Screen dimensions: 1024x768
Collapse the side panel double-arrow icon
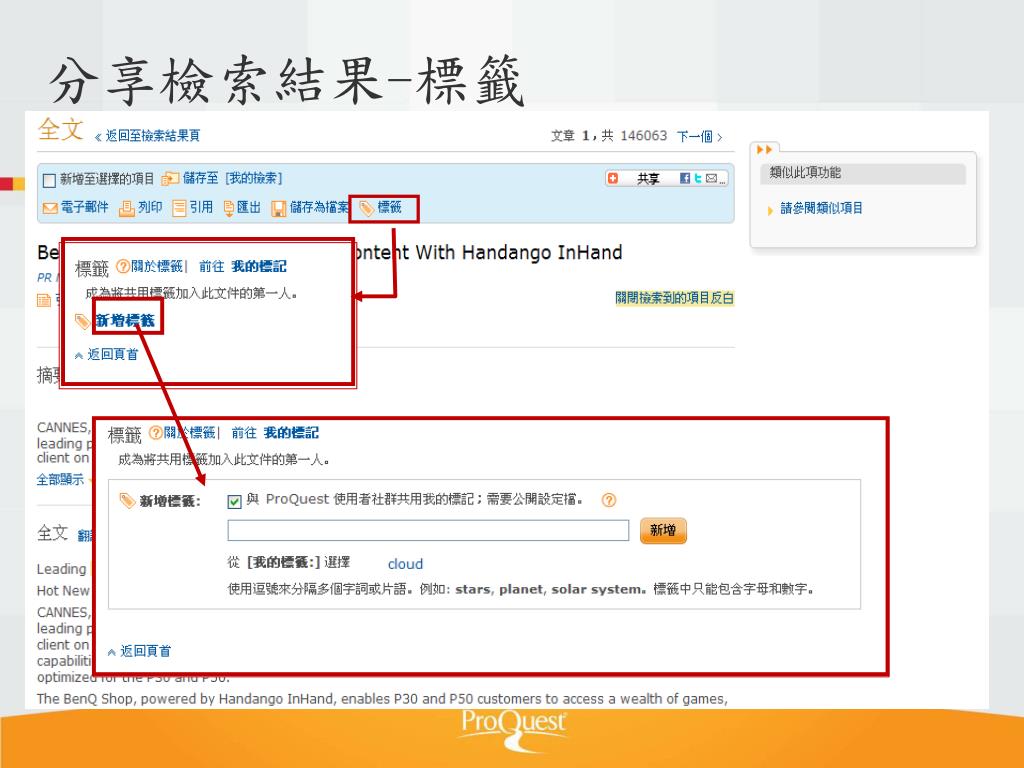[764, 150]
